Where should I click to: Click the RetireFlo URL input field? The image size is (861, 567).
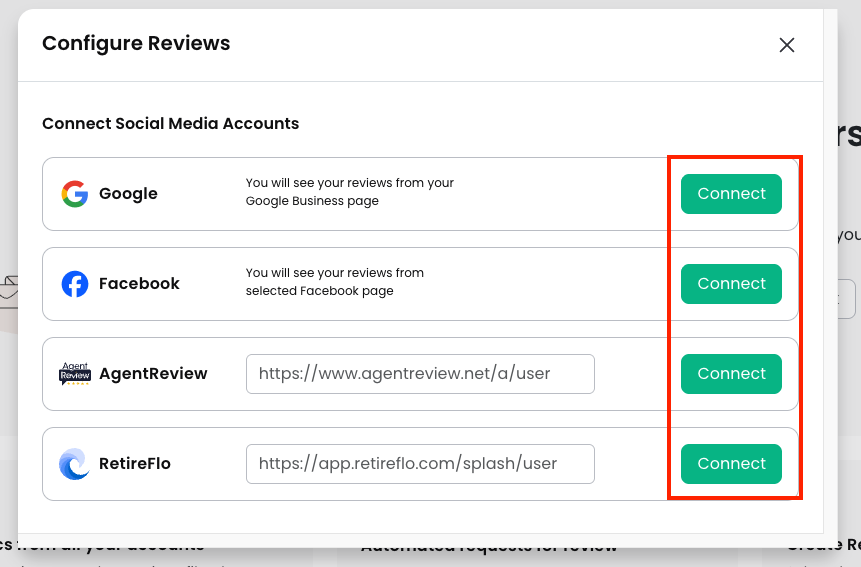pyautogui.click(x=420, y=464)
